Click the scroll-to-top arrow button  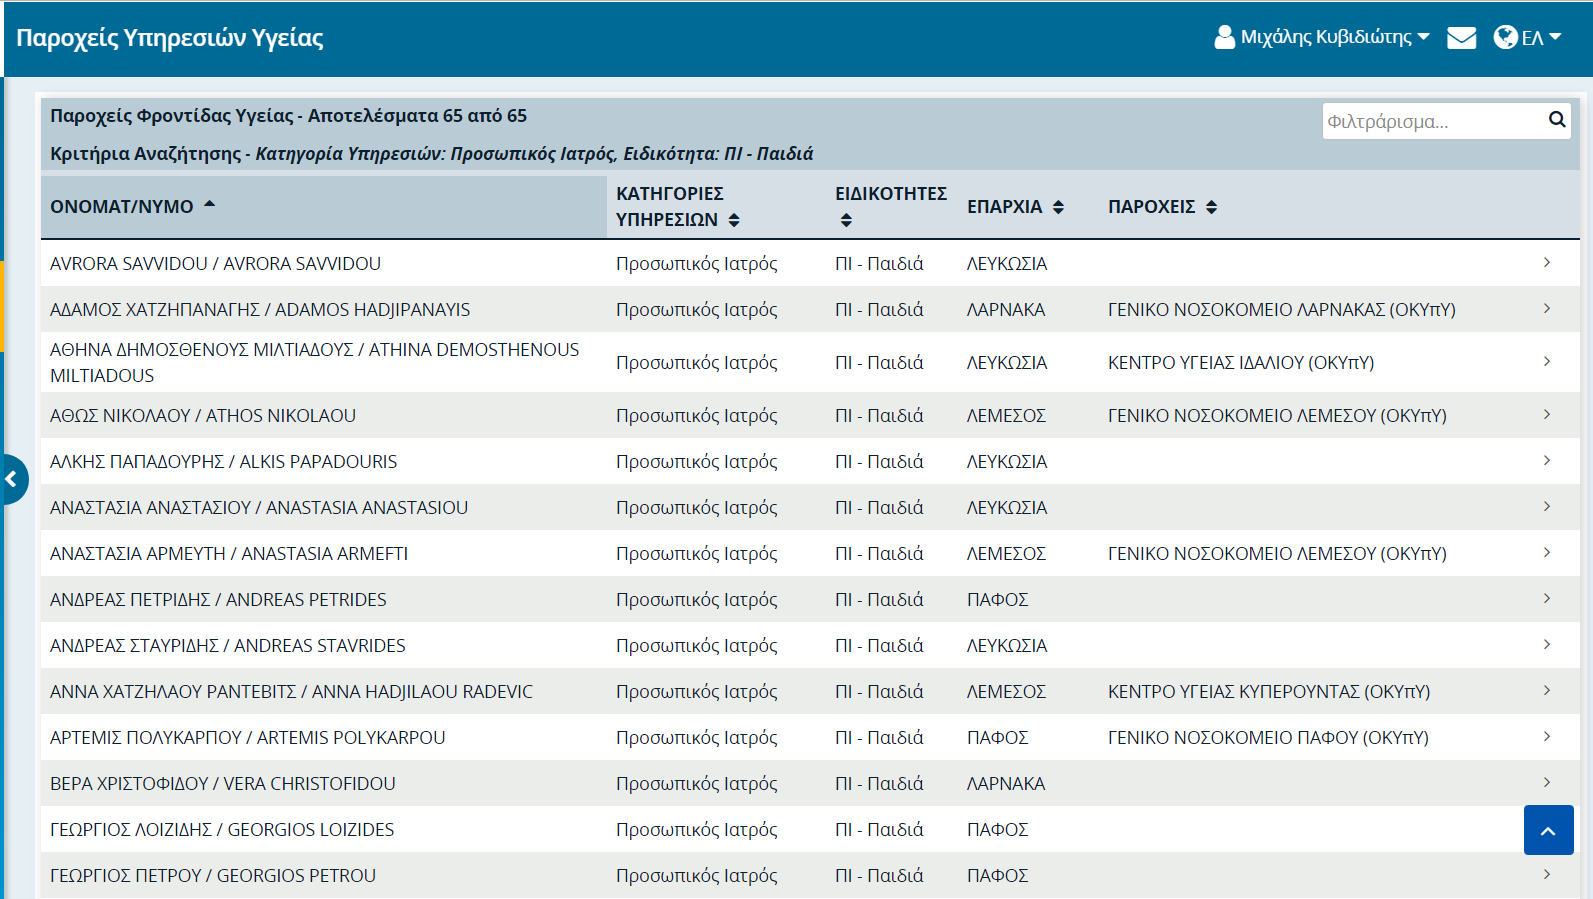(1548, 830)
